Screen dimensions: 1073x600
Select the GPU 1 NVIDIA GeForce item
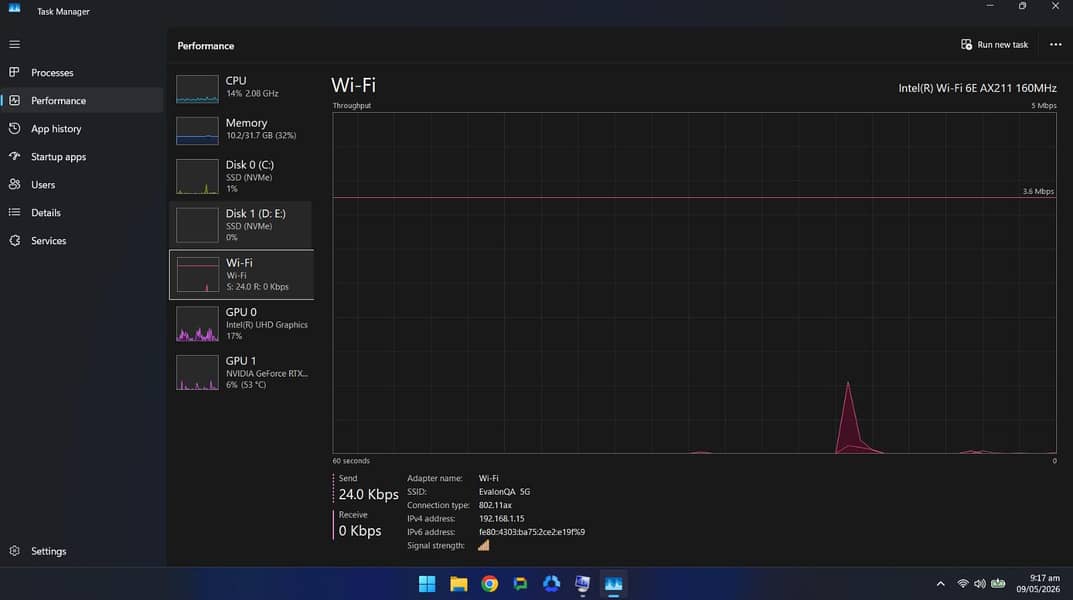tap(242, 372)
